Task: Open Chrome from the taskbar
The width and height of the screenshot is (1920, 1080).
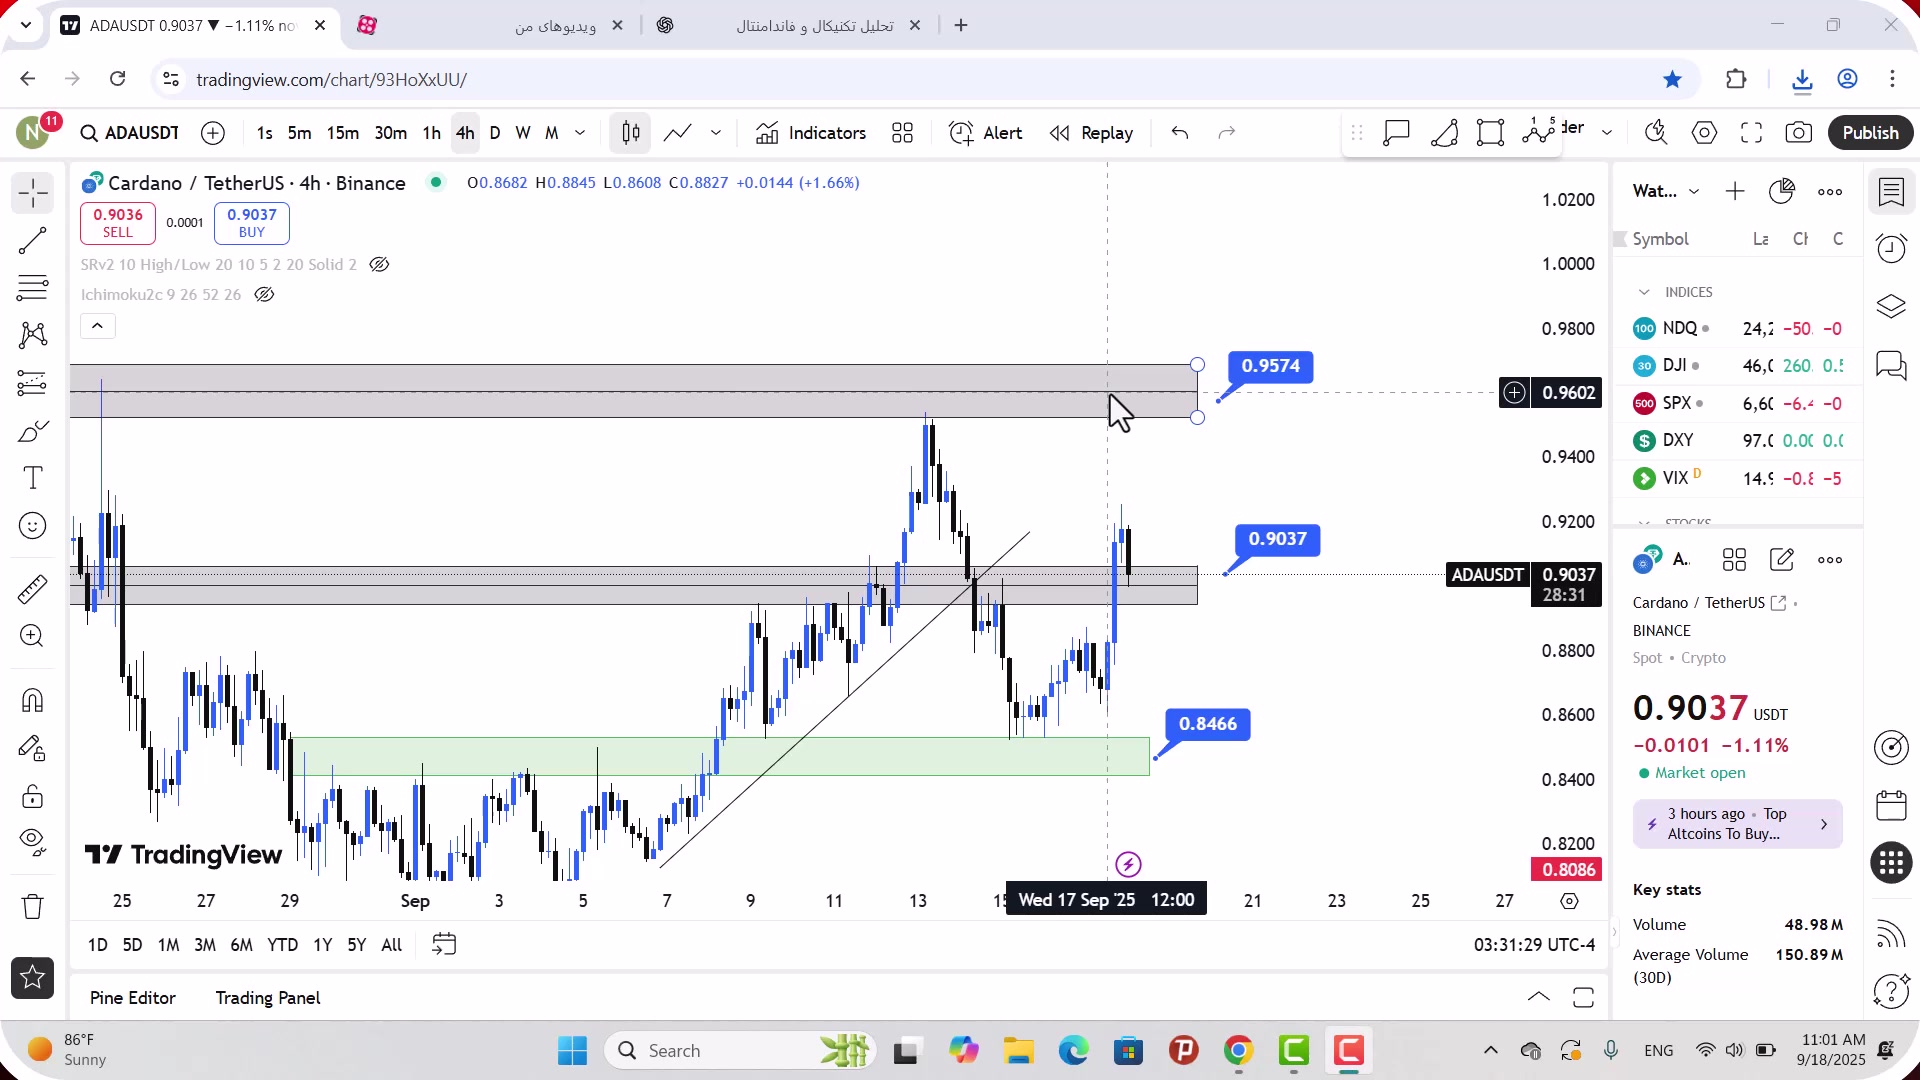Action: pyautogui.click(x=1238, y=1051)
